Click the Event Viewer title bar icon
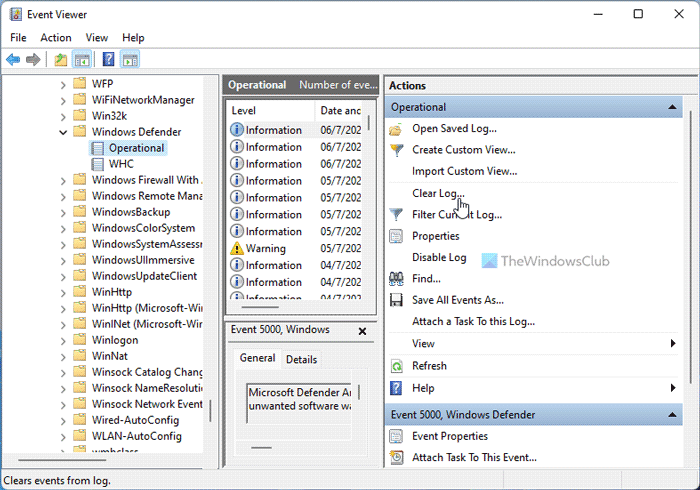 point(16,14)
